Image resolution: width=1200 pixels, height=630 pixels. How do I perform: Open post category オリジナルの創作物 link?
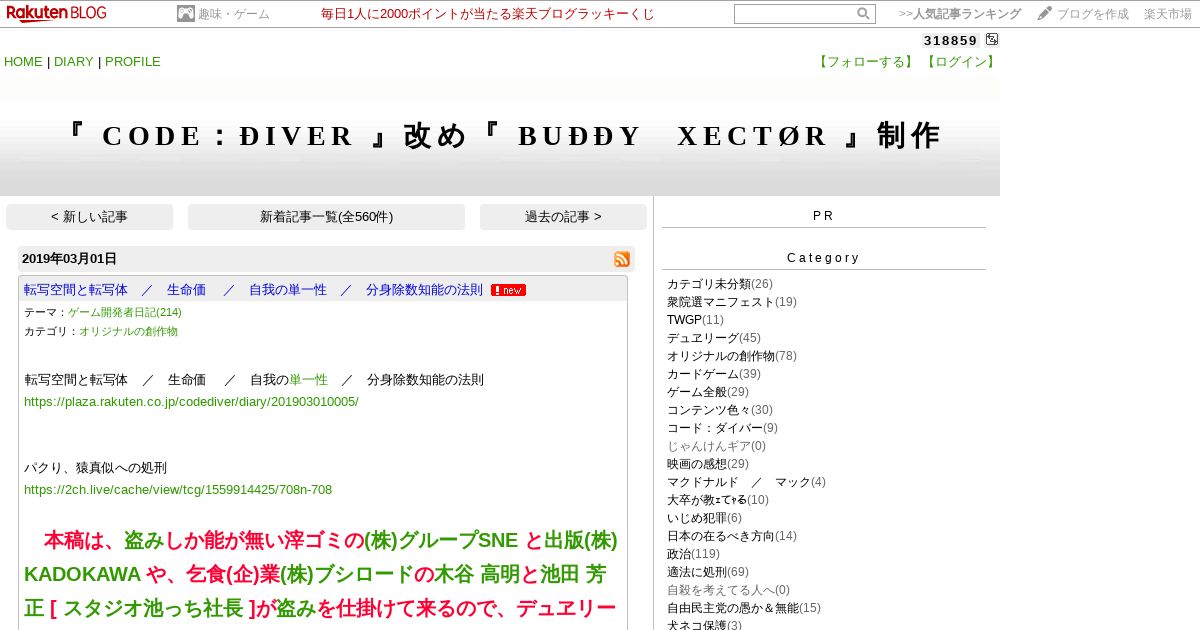pos(128,331)
